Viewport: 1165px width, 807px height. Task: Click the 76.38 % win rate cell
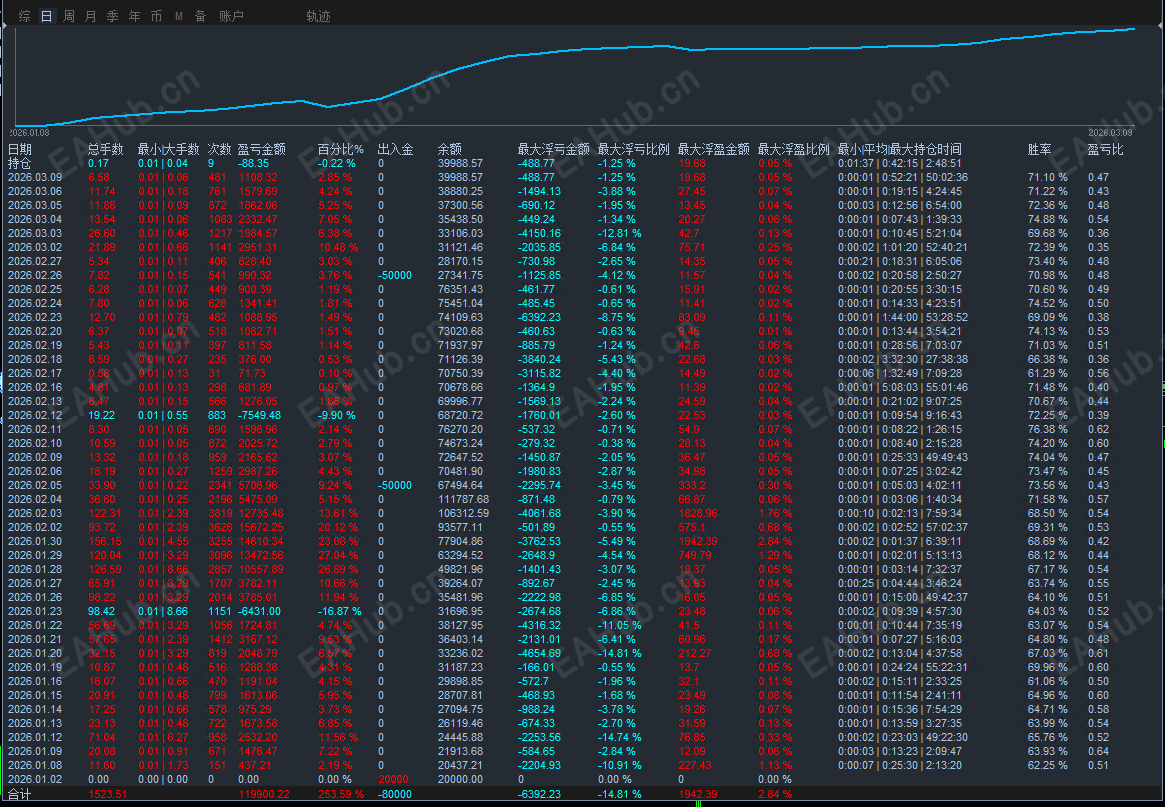point(1048,430)
